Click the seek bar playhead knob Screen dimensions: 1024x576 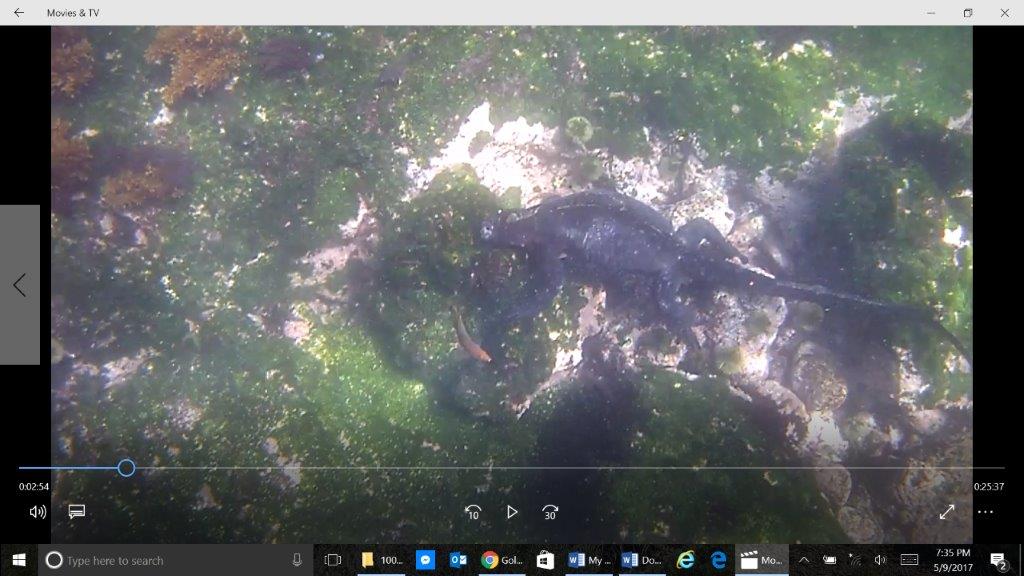pyautogui.click(x=127, y=468)
